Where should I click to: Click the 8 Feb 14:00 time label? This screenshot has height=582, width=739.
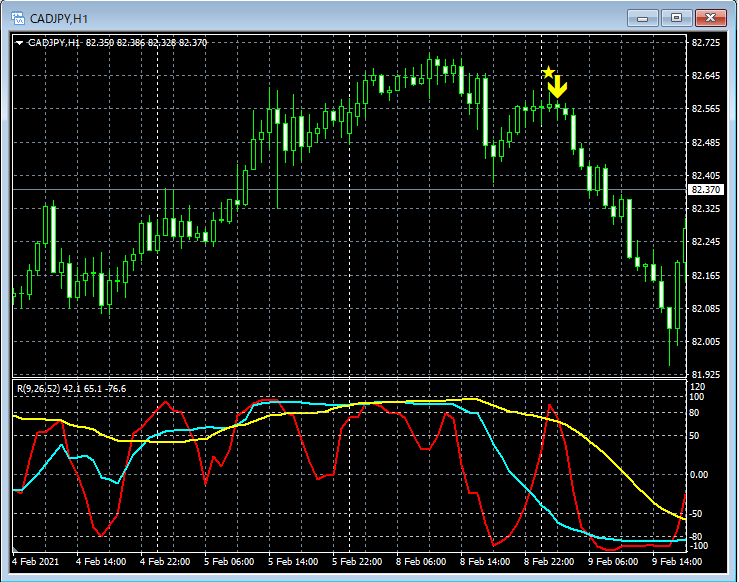pos(485,562)
